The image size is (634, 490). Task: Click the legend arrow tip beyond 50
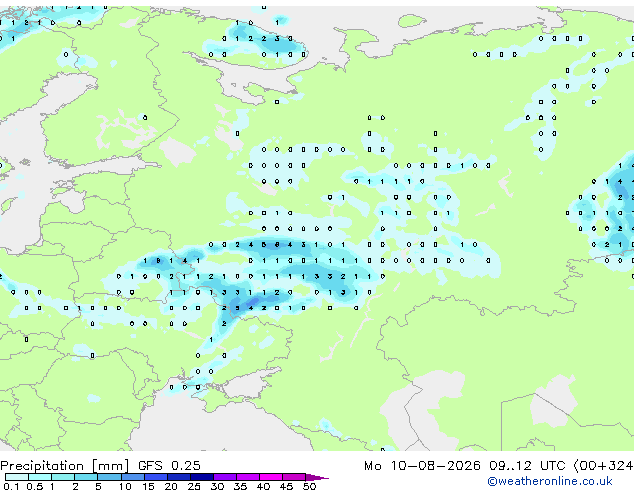(x=317, y=478)
